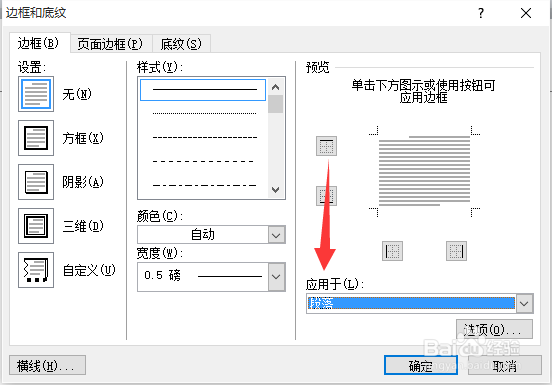
Task: Click the ? help button in title bar
Action: [x=481, y=13]
